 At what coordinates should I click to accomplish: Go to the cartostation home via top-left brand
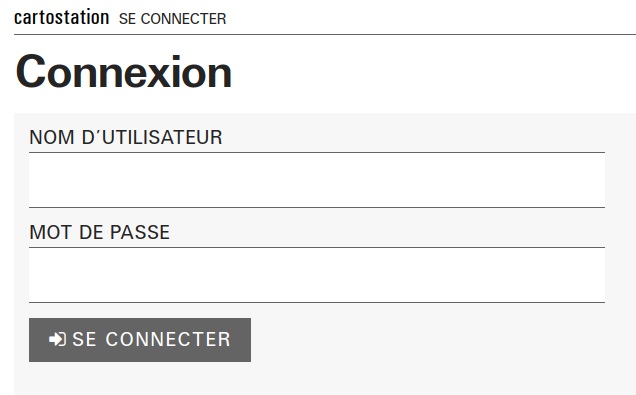(62, 18)
